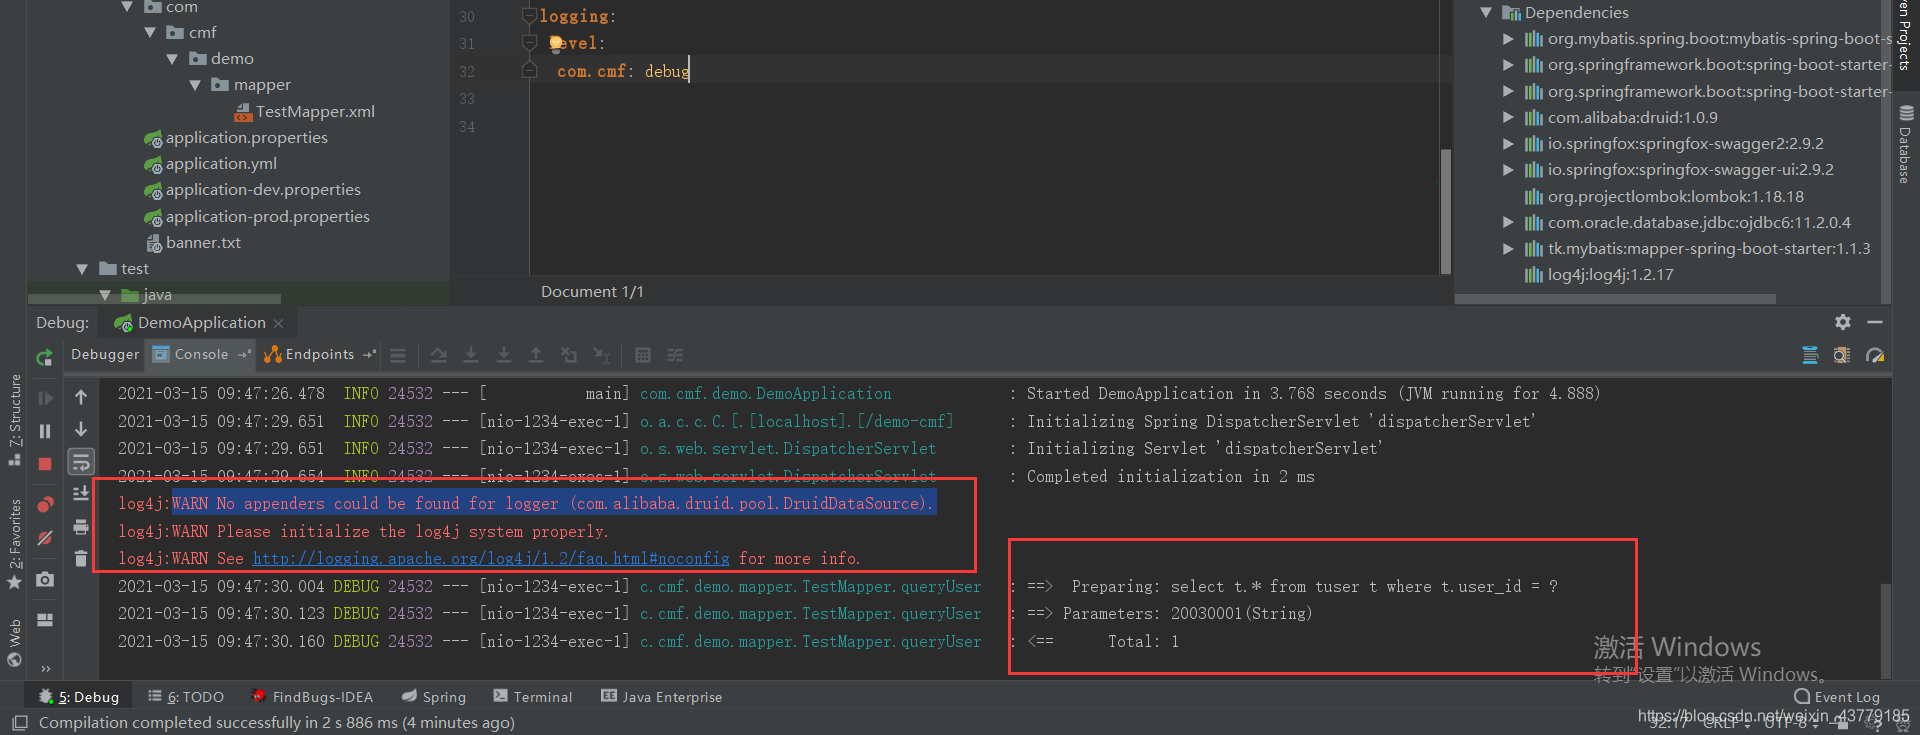Screen dimensions: 1920x735
Task: Collapse the Dependencies node
Action: tap(1486, 12)
